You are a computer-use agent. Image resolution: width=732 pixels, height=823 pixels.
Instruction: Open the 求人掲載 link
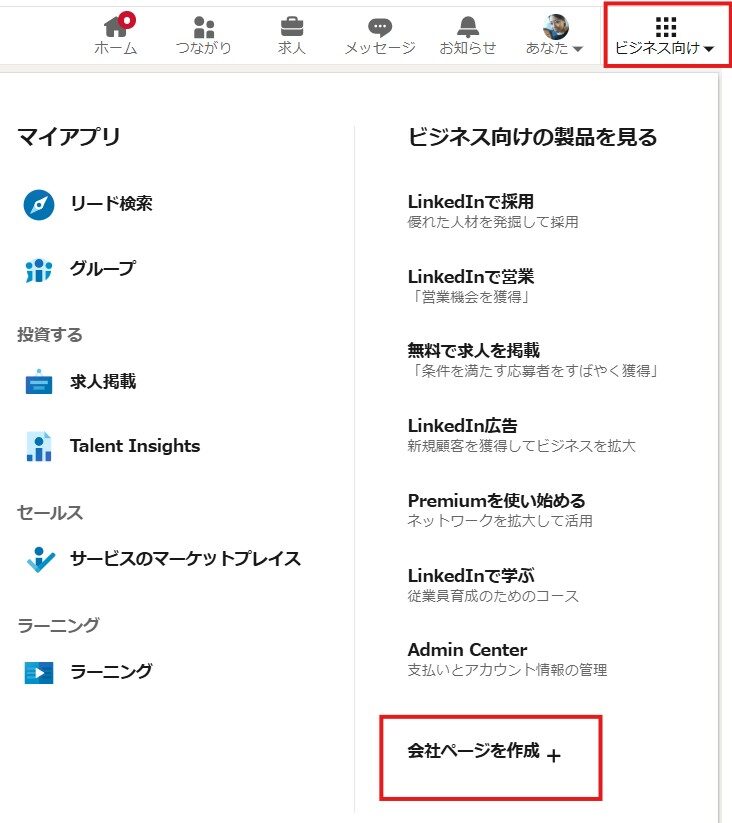(103, 382)
